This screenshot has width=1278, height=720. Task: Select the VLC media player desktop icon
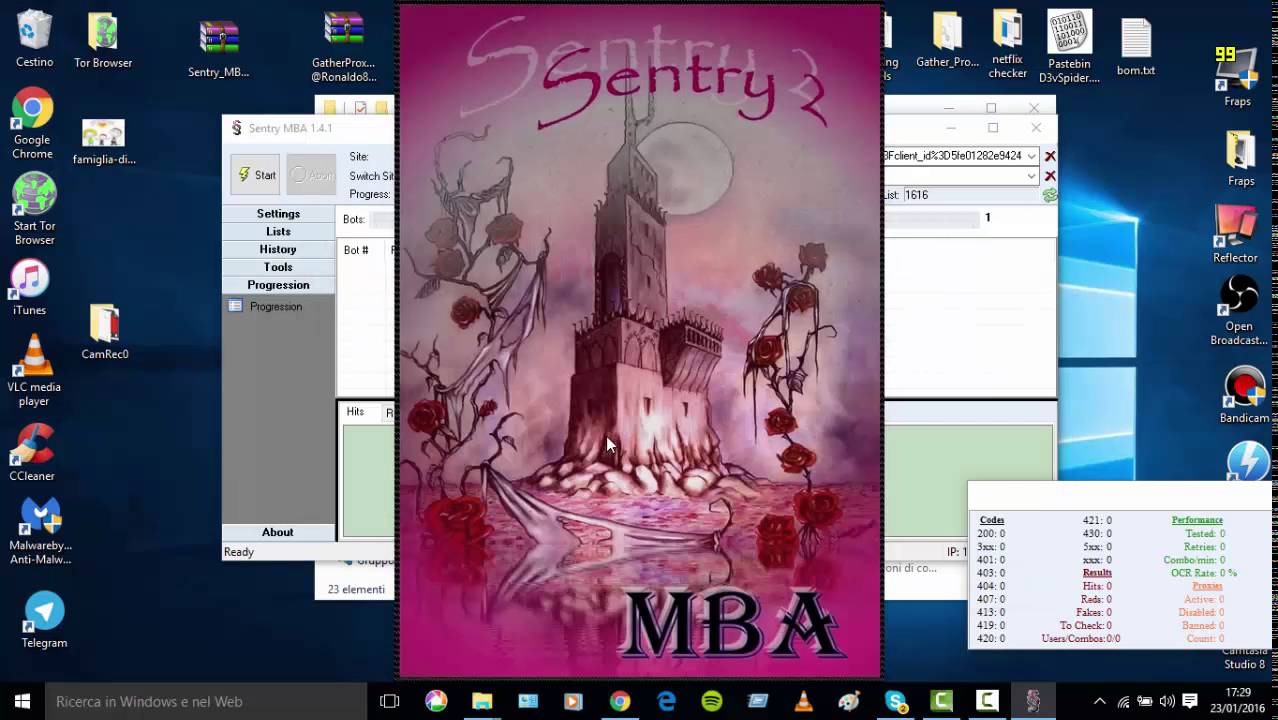point(34,370)
